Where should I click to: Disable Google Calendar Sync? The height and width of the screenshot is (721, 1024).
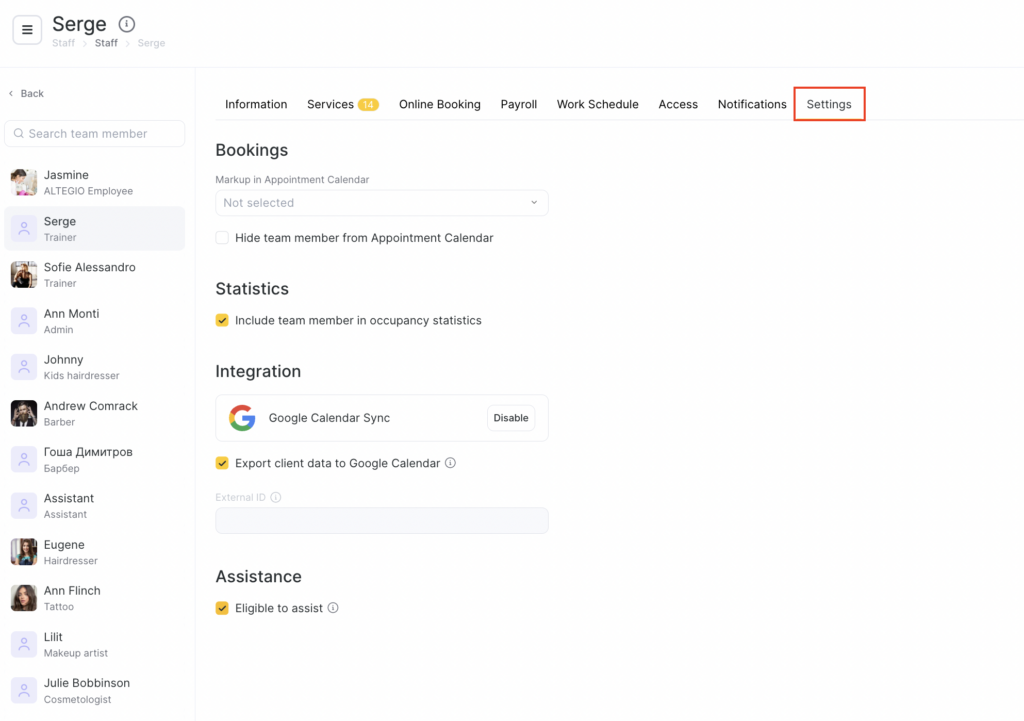click(510, 418)
